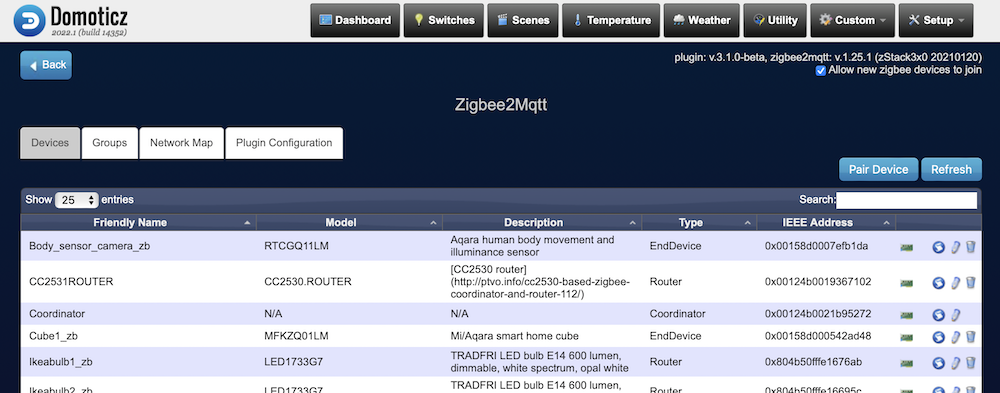
Task: Open the Temperature page
Action: coord(611,20)
